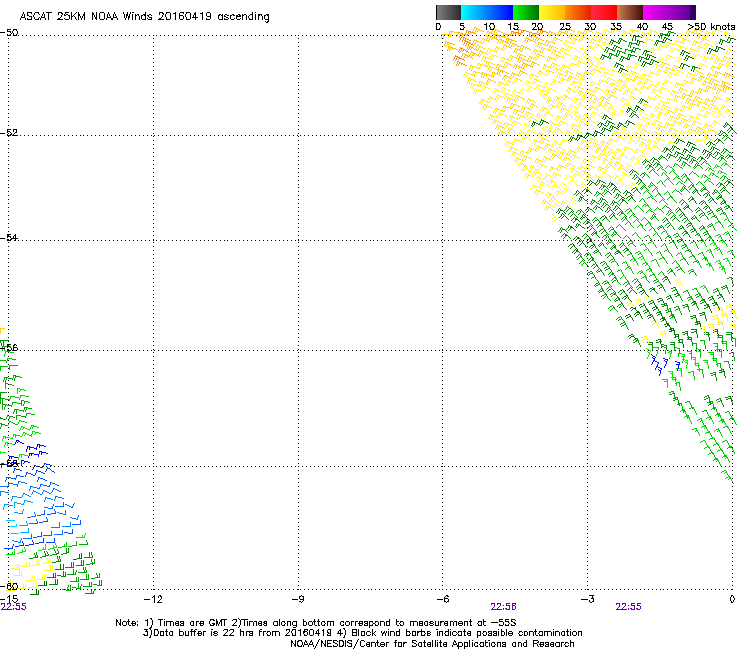
Task: Click the '35' legend tick label
Action: pyautogui.click(x=616, y=27)
